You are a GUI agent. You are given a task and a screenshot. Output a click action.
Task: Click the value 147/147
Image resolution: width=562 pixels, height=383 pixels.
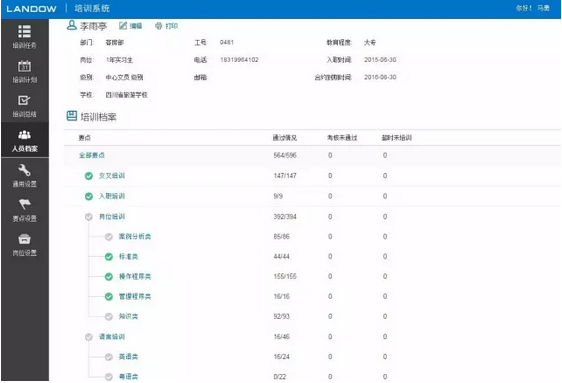click(285, 176)
